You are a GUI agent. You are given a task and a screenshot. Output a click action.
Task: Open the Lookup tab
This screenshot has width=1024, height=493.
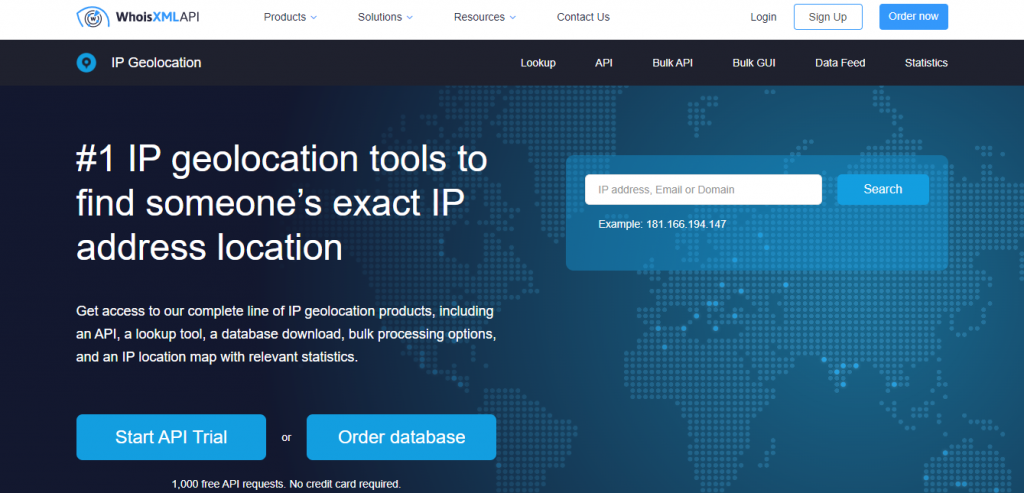coord(538,63)
